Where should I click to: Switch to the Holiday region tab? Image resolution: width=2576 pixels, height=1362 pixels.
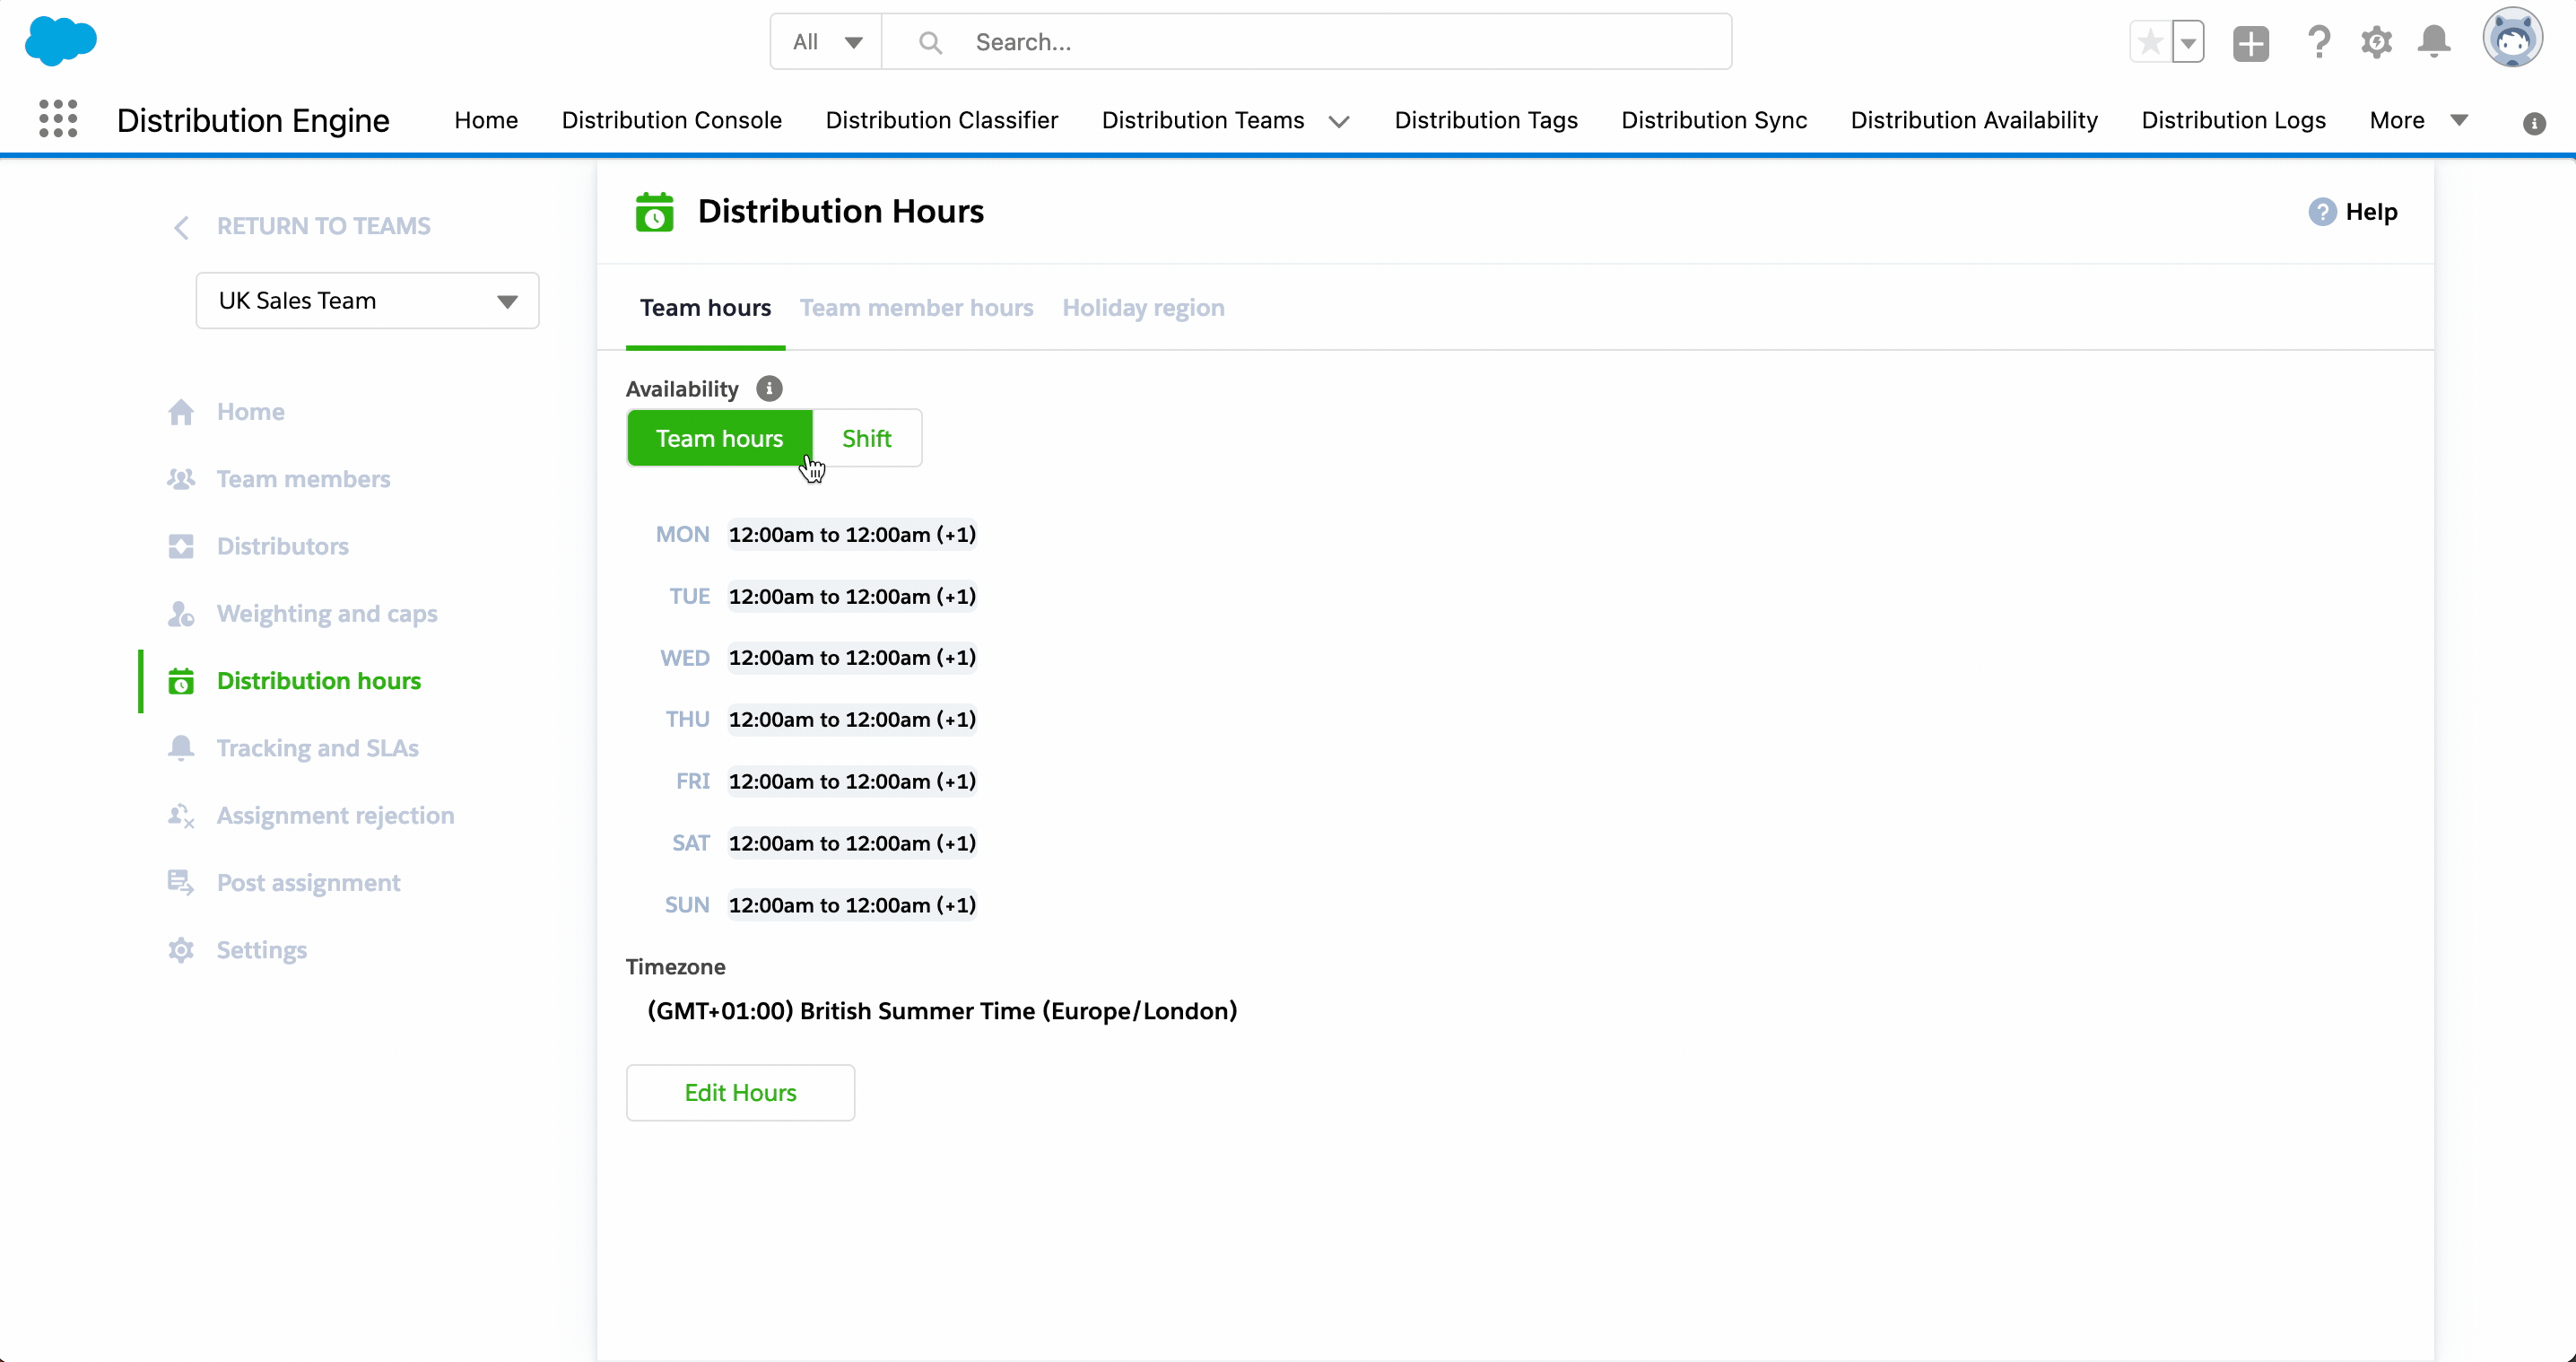click(1143, 308)
